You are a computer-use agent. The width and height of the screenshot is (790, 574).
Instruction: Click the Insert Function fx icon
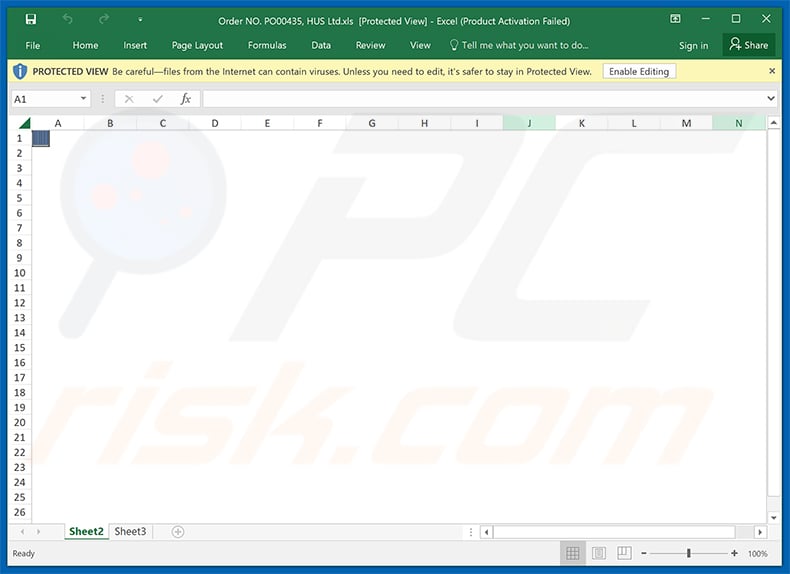(186, 99)
